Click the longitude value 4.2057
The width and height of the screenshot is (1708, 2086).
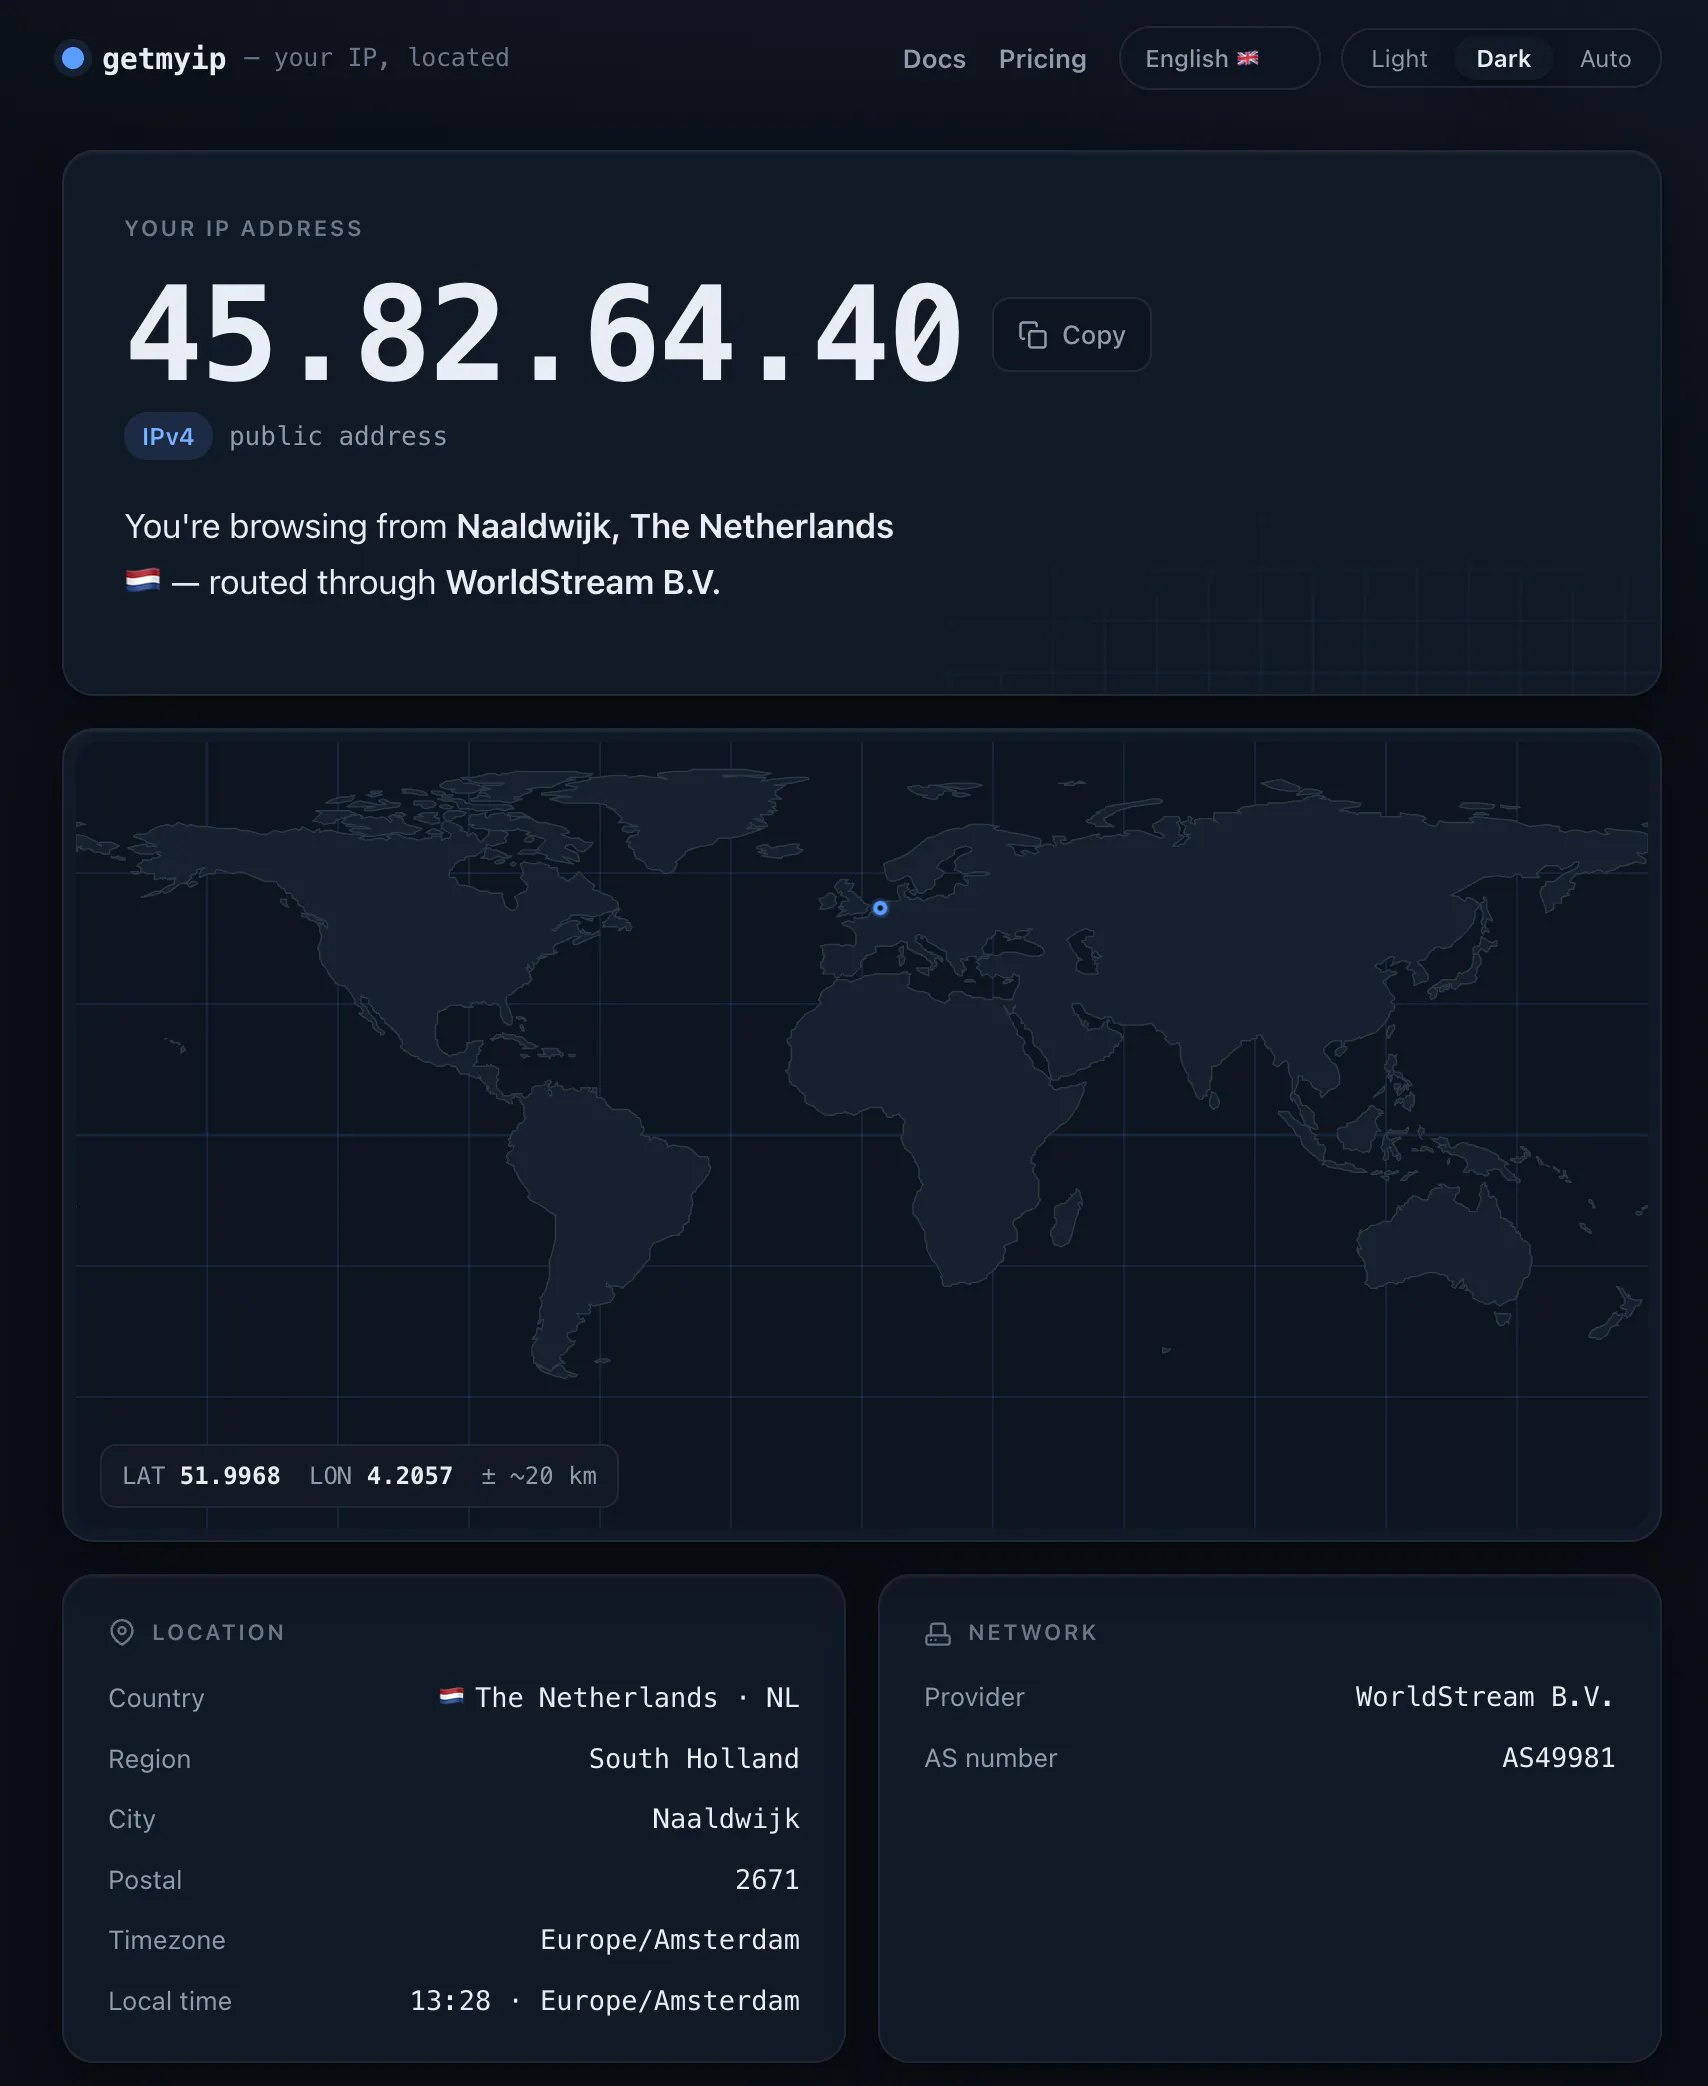[410, 1476]
